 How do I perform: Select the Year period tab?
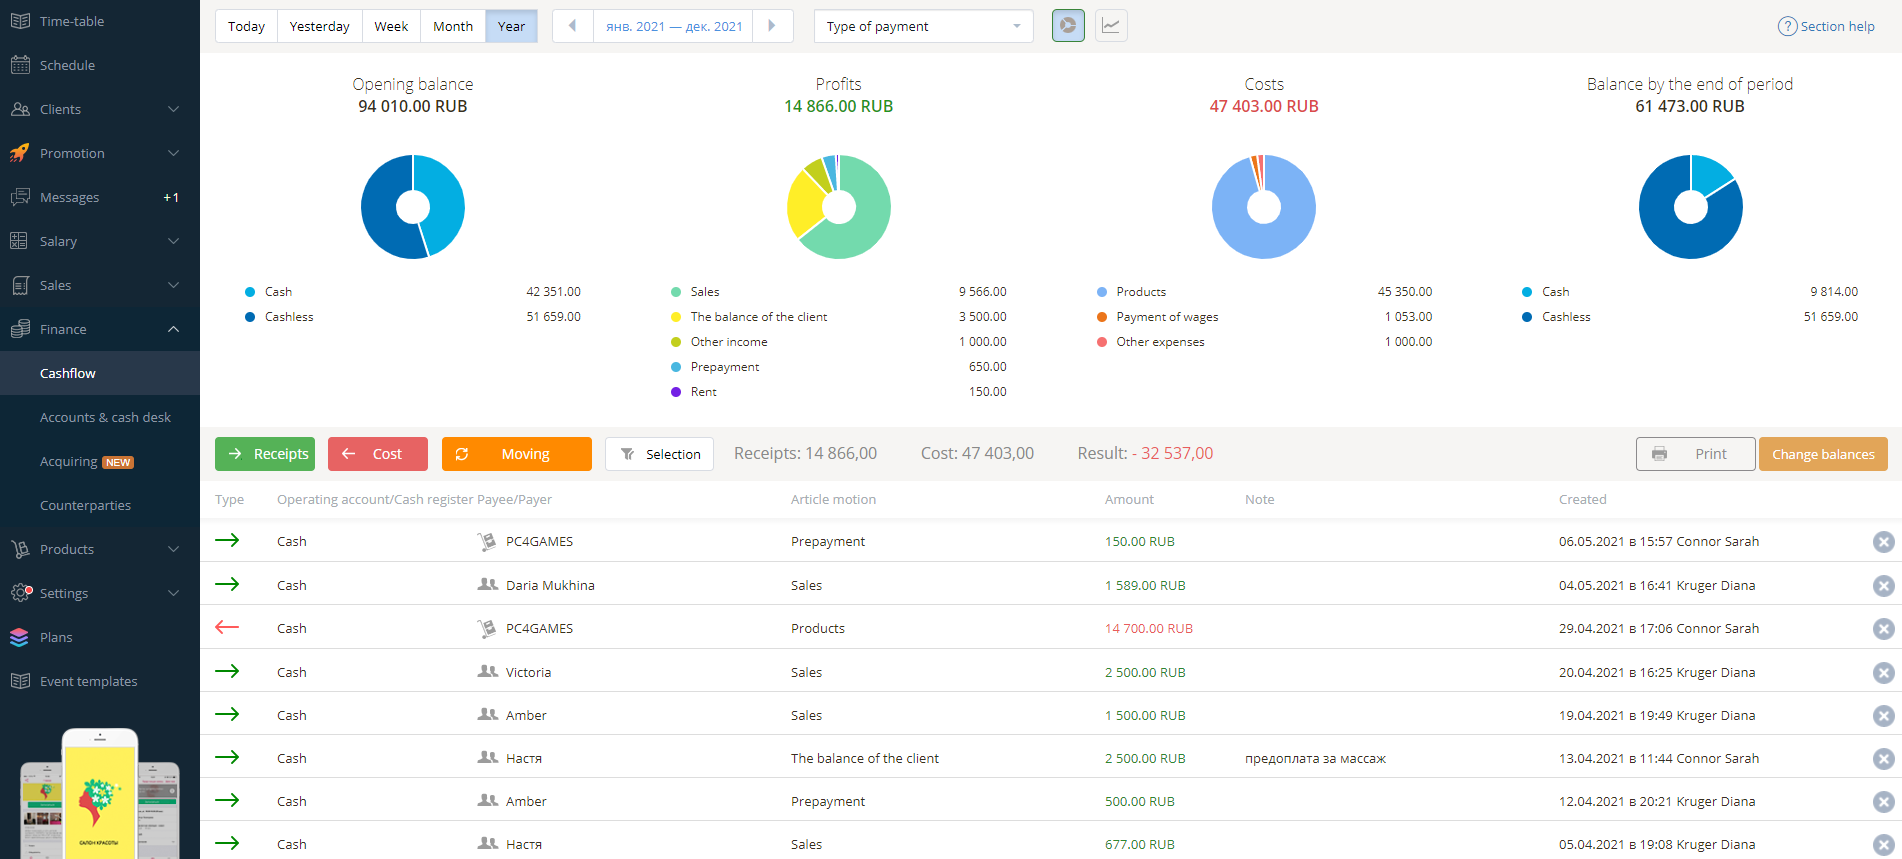tap(511, 26)
